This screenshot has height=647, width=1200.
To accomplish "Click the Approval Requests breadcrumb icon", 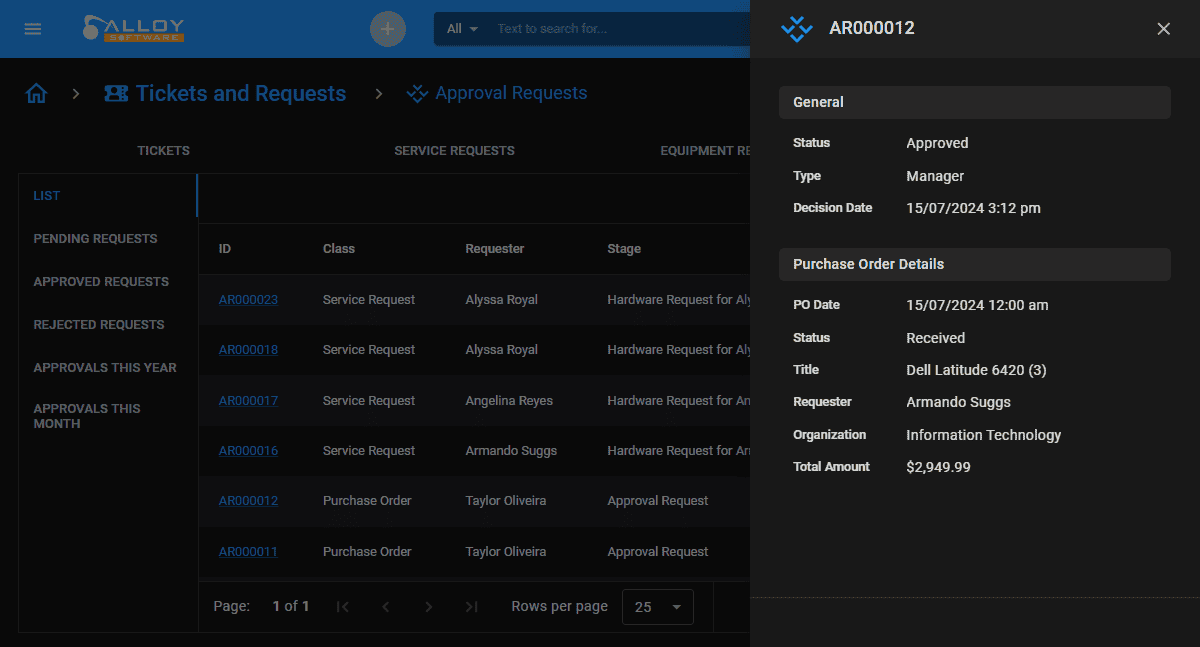I will [417, 93].
